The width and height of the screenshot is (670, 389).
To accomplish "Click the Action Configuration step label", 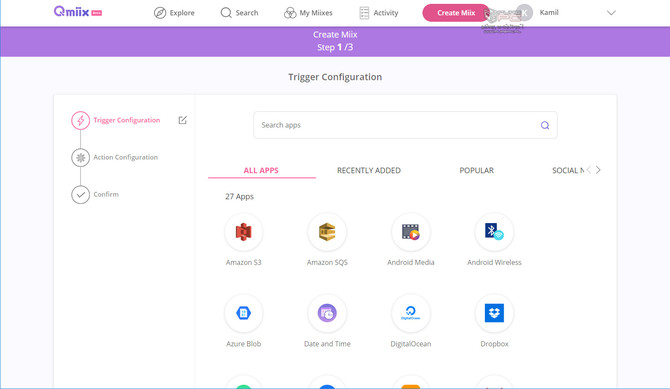I will click(x=126, y=157).
